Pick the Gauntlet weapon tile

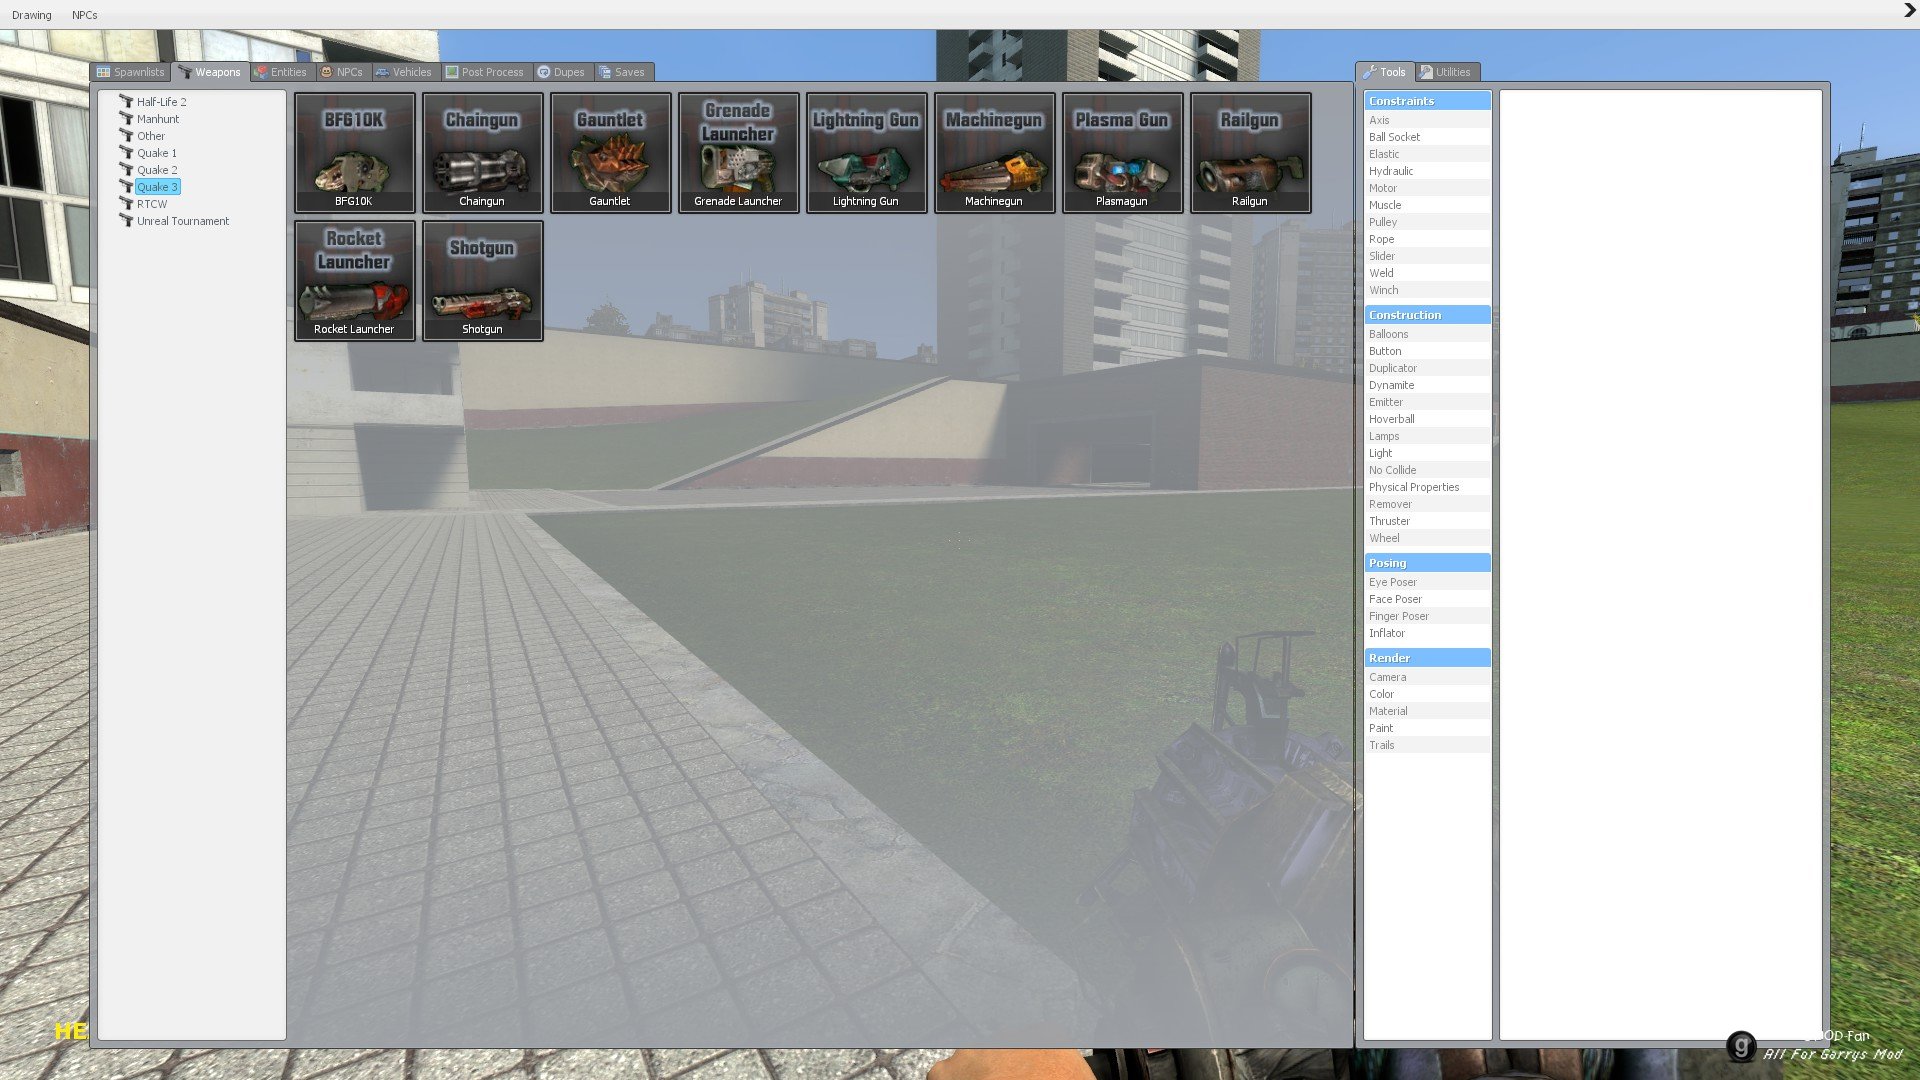pyautogui.click(x=610, y=152)
